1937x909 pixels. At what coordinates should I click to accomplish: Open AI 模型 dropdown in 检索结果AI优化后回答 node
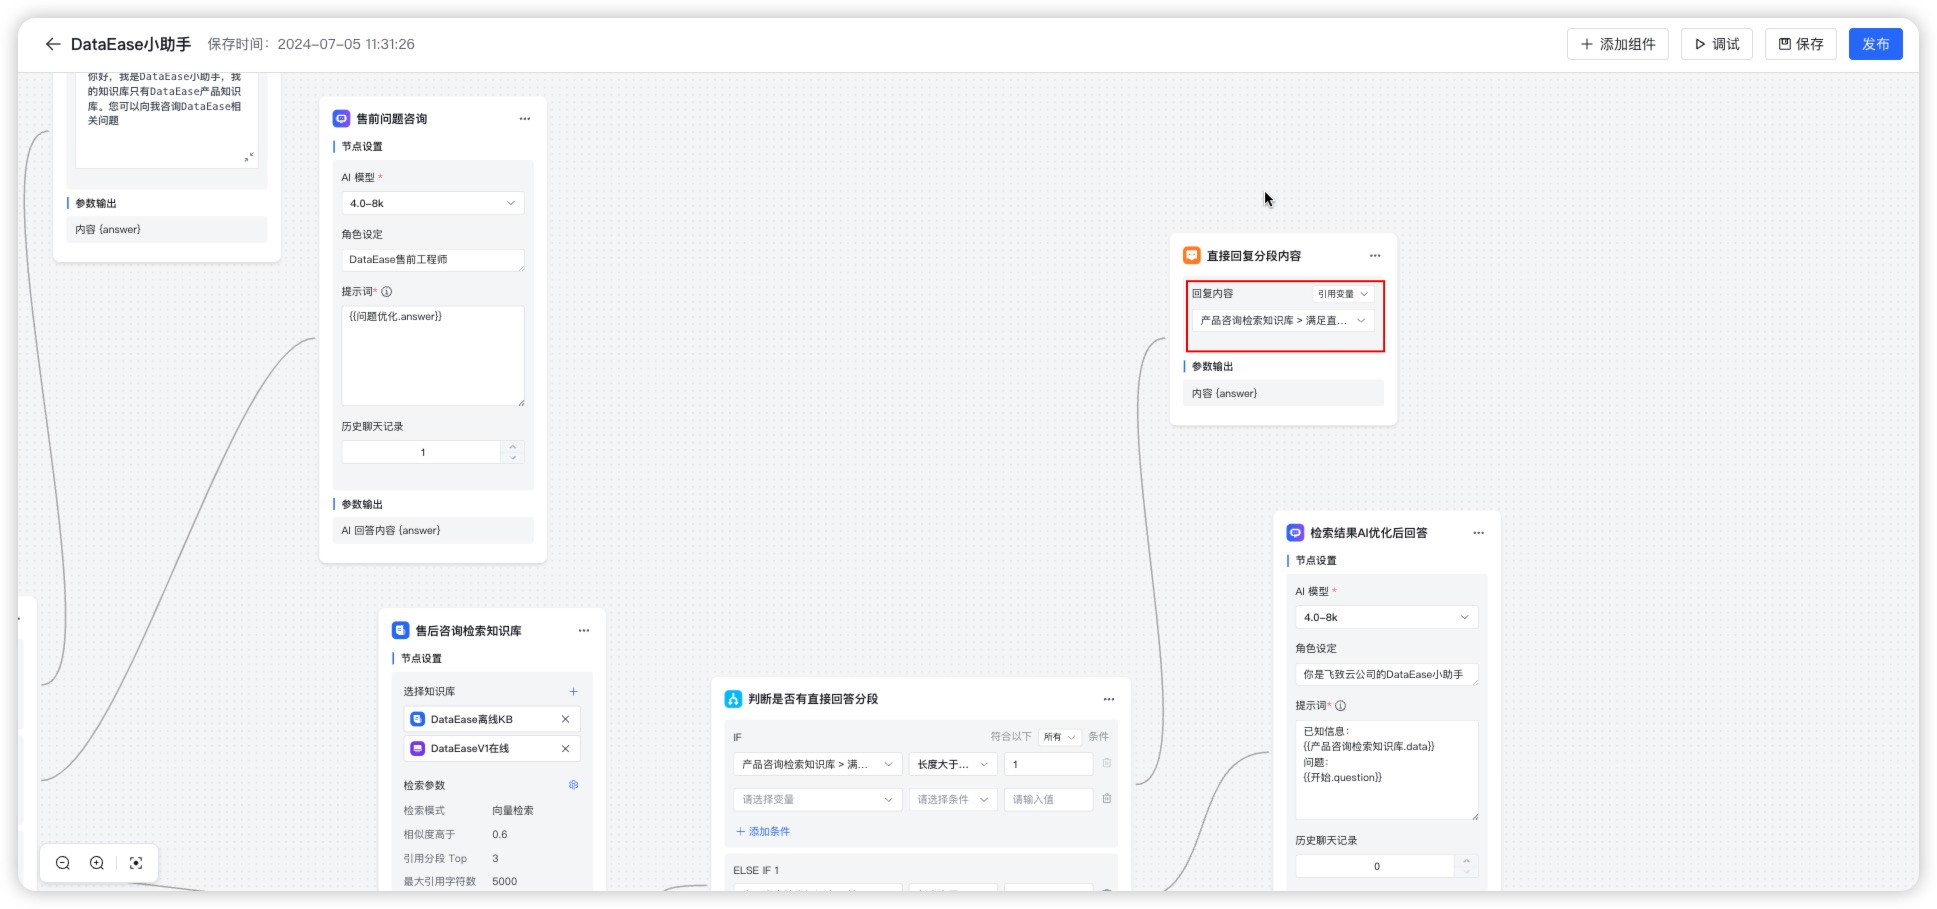click(x=1386, y=617)
